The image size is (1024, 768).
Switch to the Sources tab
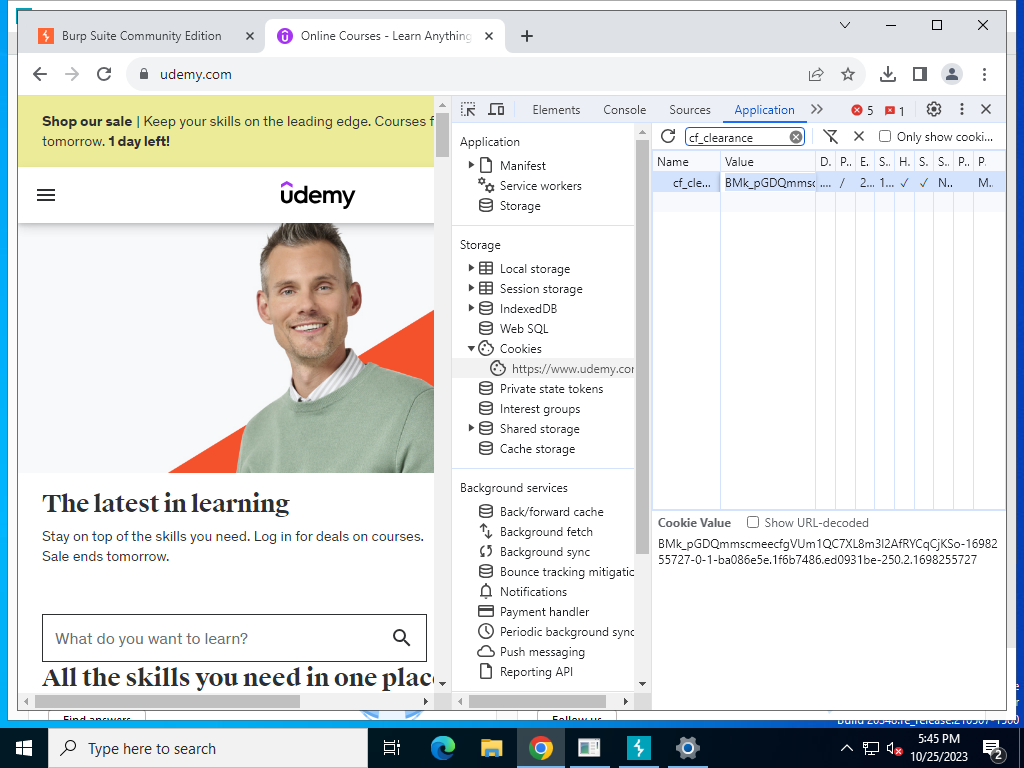pyautogui.click(x=690, y=110)
